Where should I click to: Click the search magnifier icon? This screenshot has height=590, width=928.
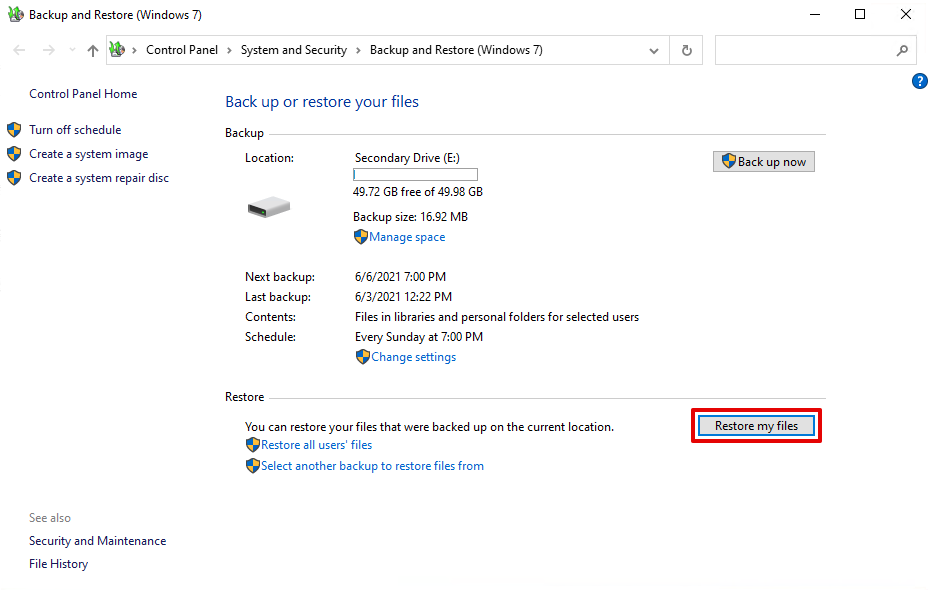(x=902, y=50)
